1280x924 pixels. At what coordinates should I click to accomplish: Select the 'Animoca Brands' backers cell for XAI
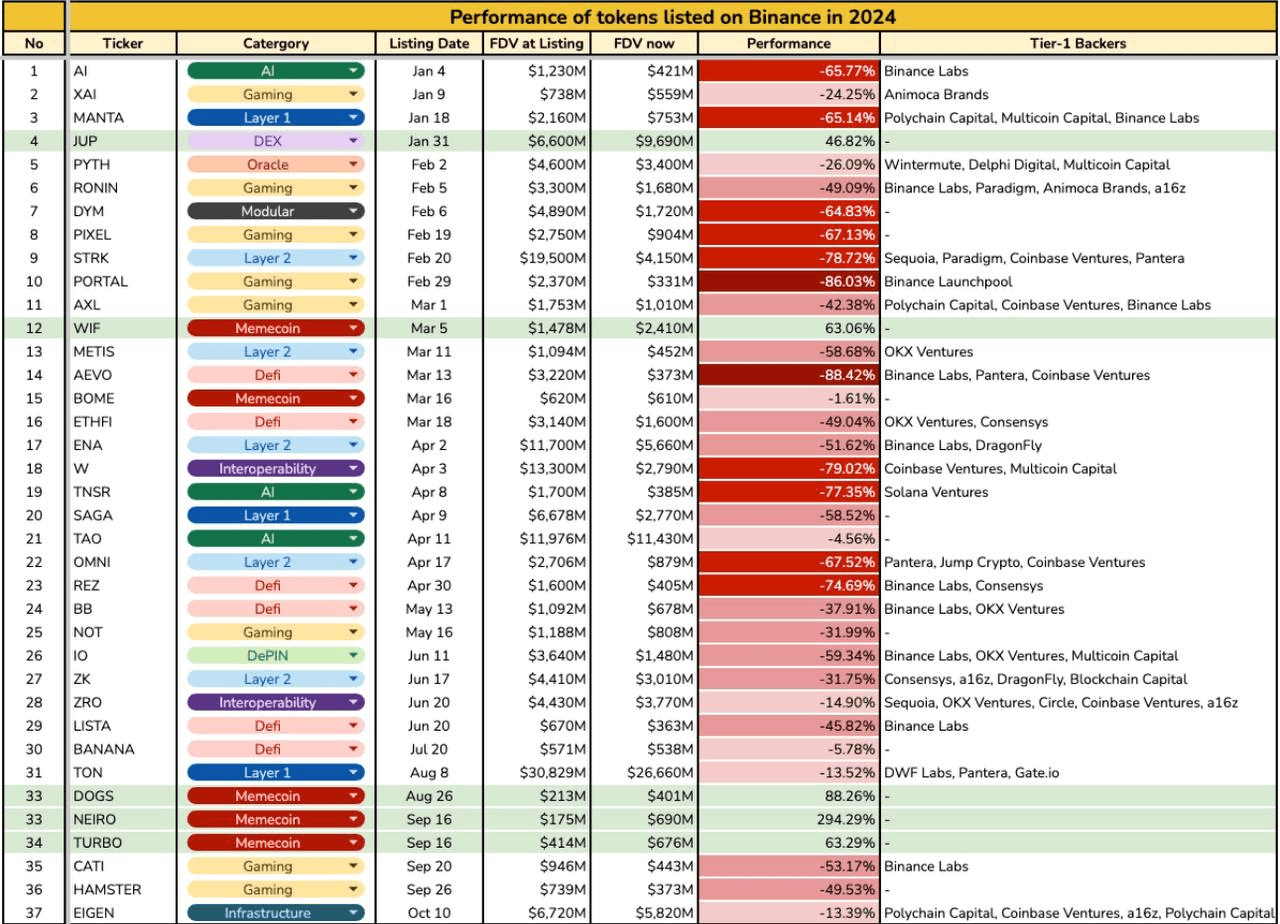click(1079, 94)
